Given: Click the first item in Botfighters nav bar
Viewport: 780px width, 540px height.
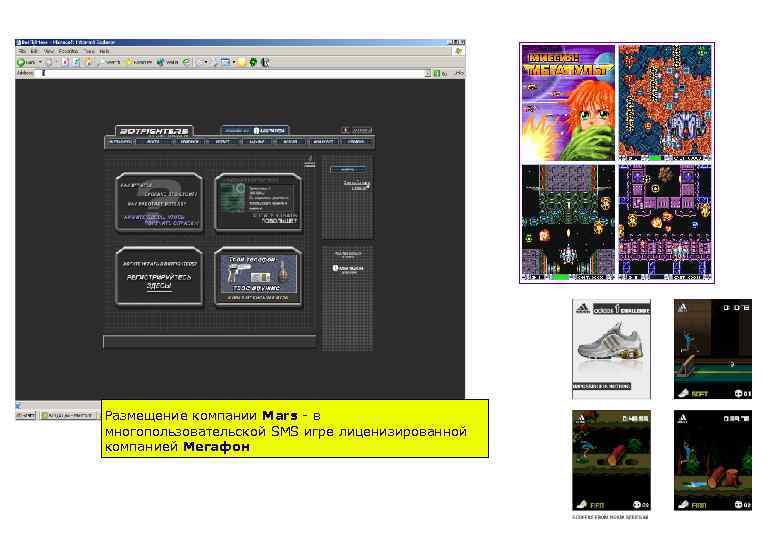Looking at the screenshot, I should (x=120, y=142).
